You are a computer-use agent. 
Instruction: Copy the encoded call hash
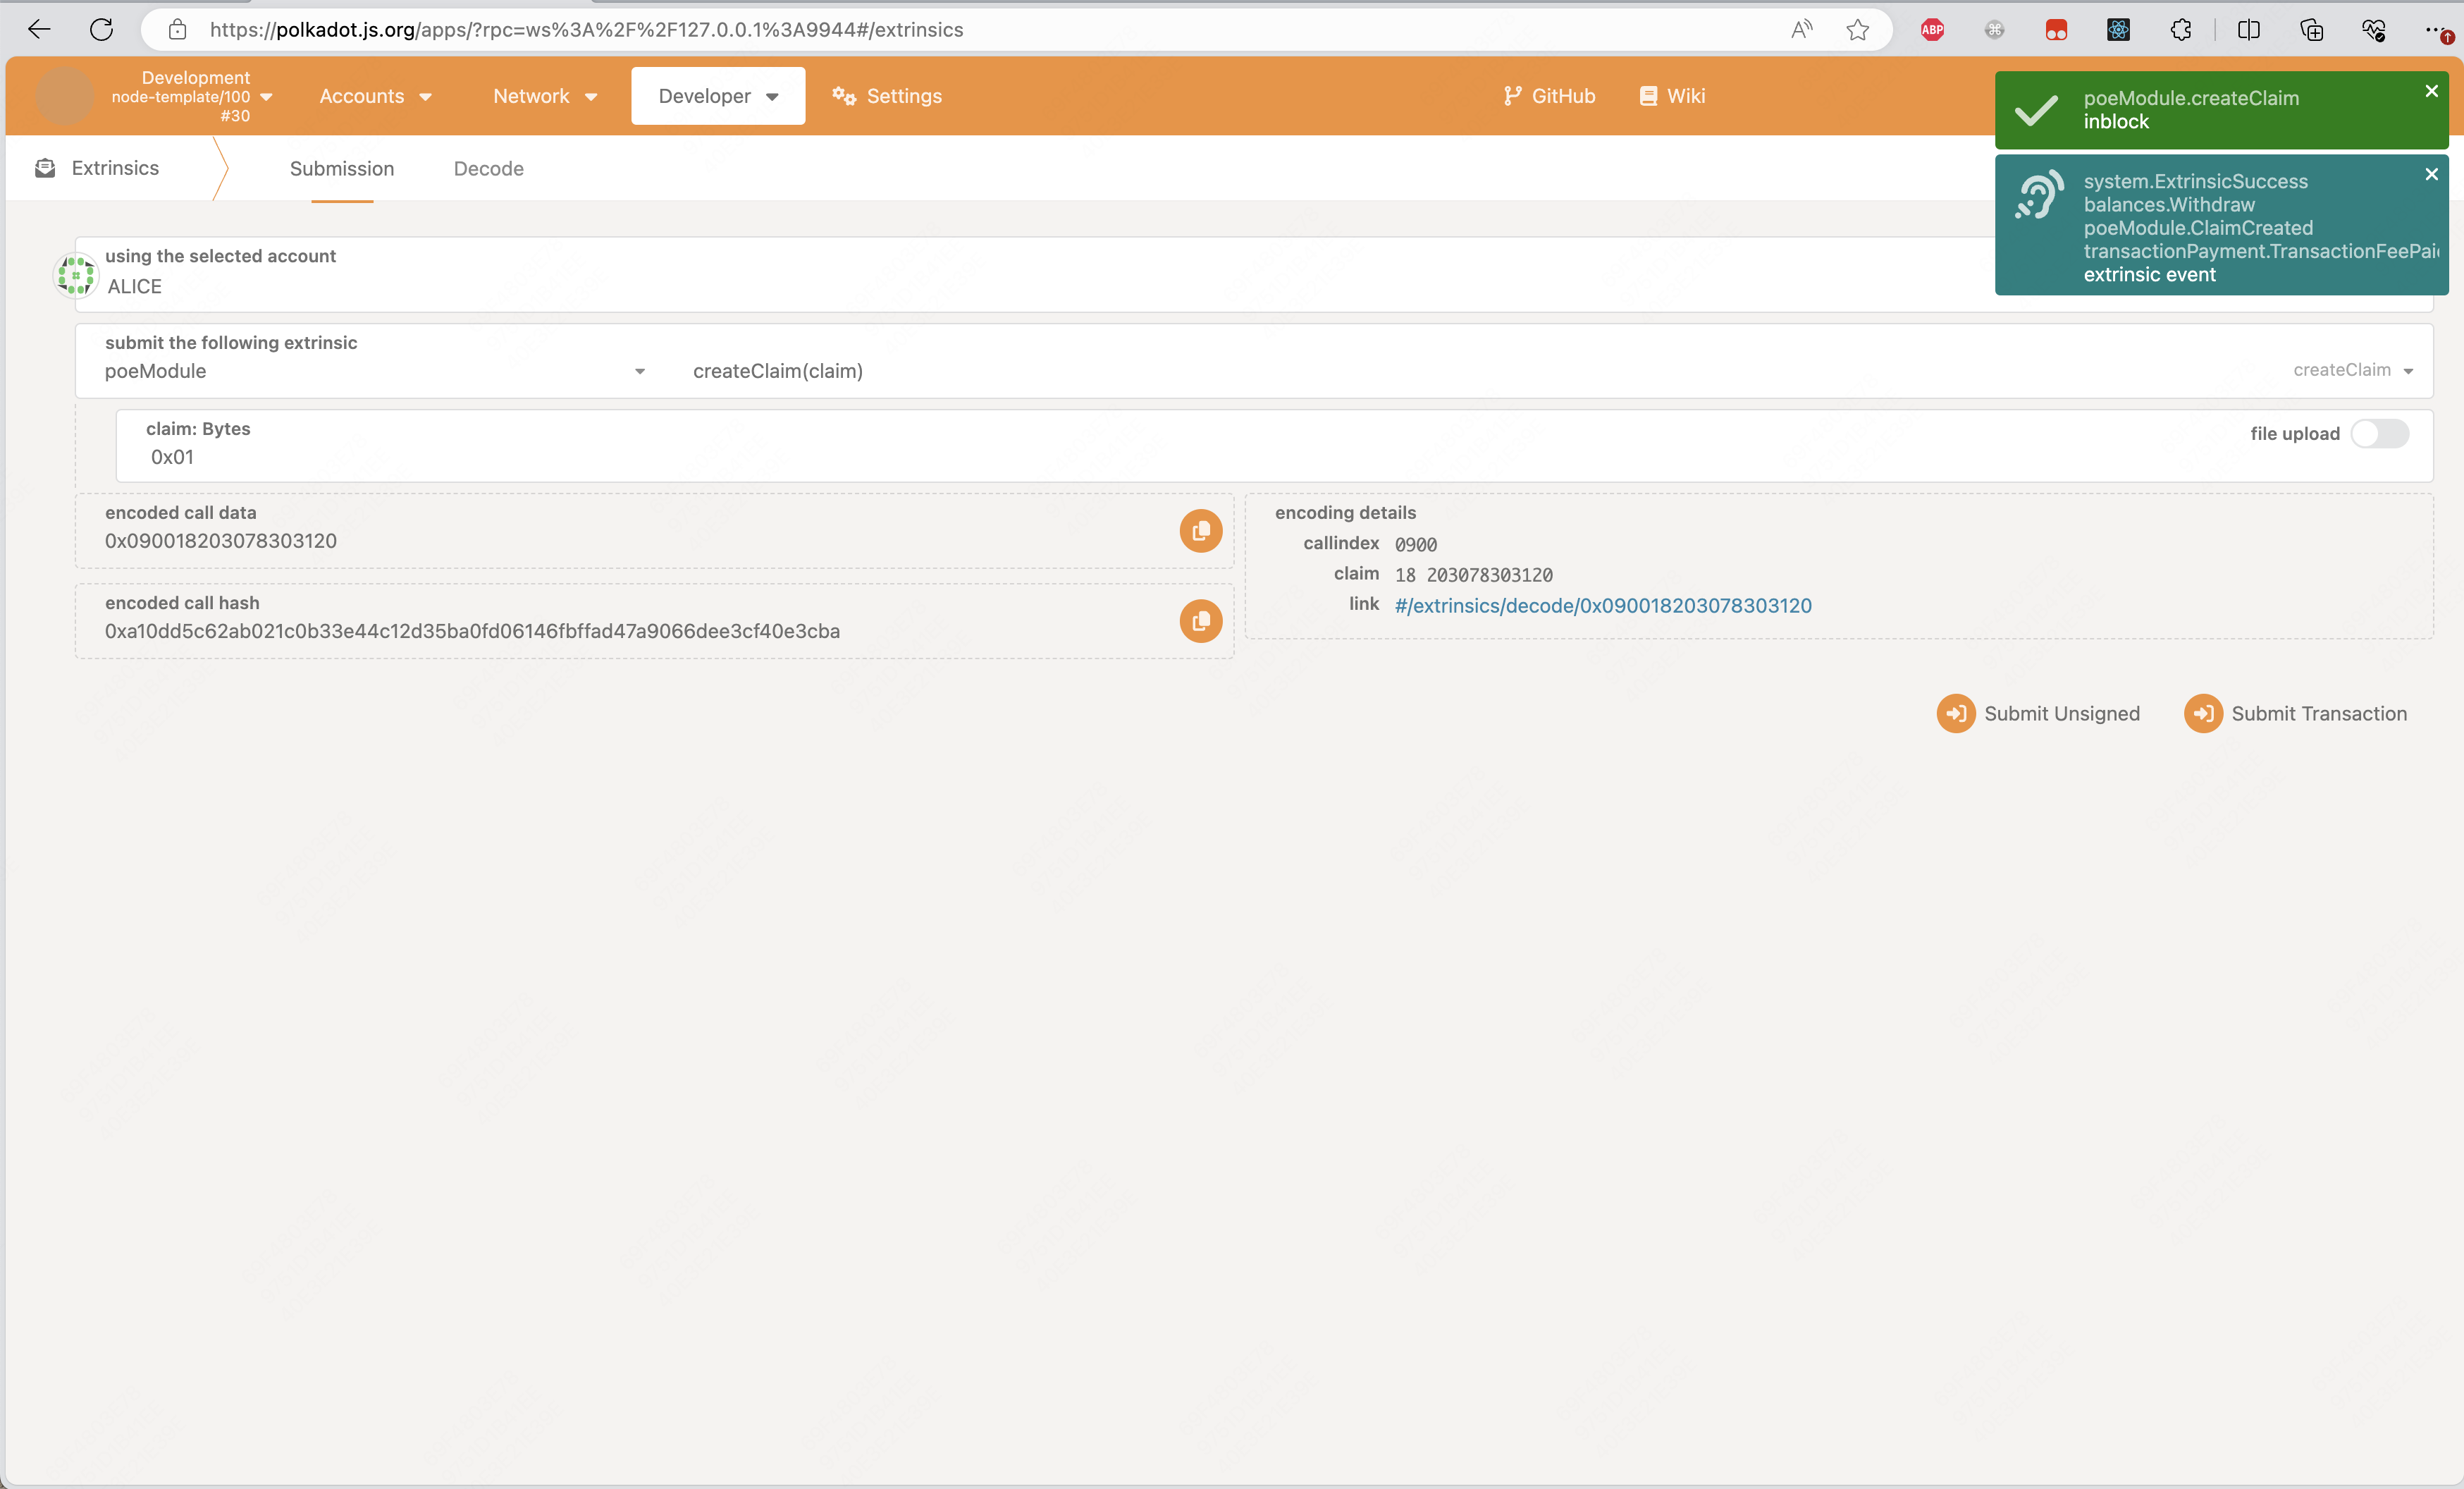pos(1200,621)
